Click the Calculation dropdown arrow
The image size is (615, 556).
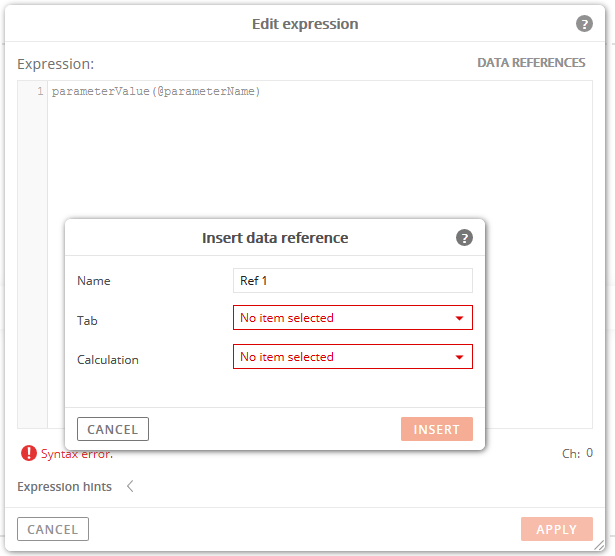pos(459,357)
